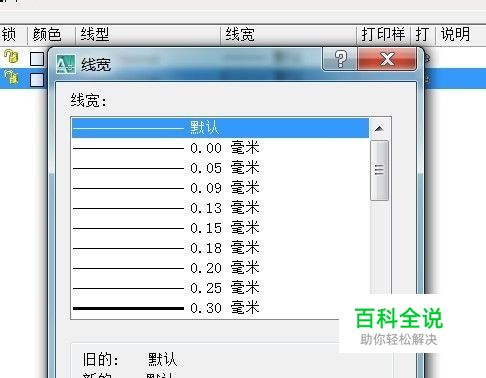486x378 pixels.
Task: Select the 0.25 毫米 lineweight
Action: pyautogui.click(x=220, y=288)
